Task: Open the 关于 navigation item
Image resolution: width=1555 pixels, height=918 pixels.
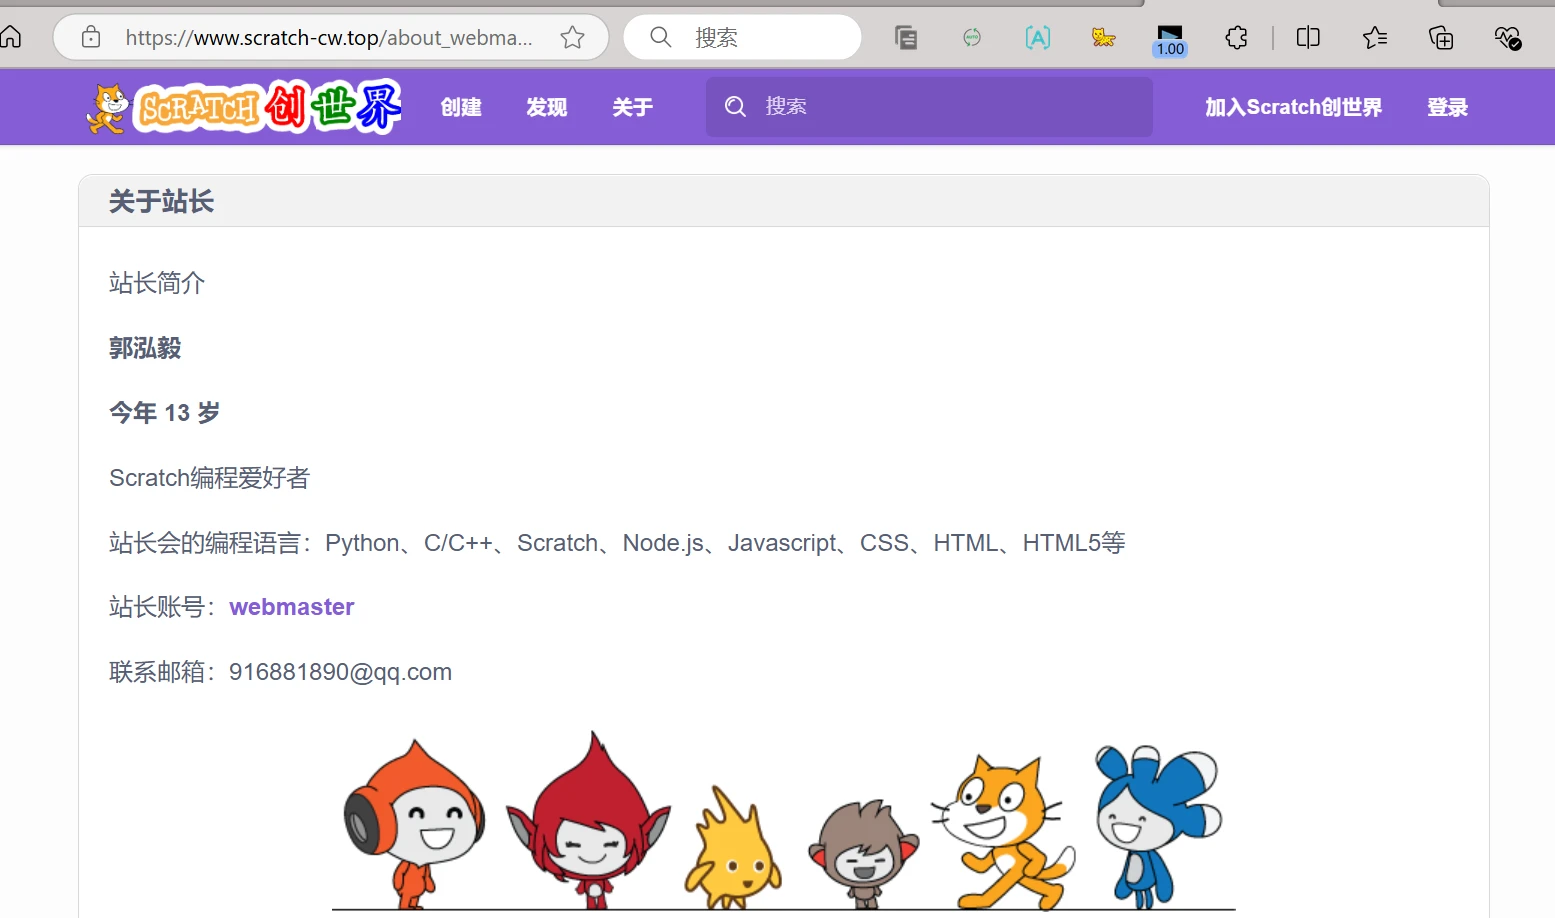Action: [632, 107]
